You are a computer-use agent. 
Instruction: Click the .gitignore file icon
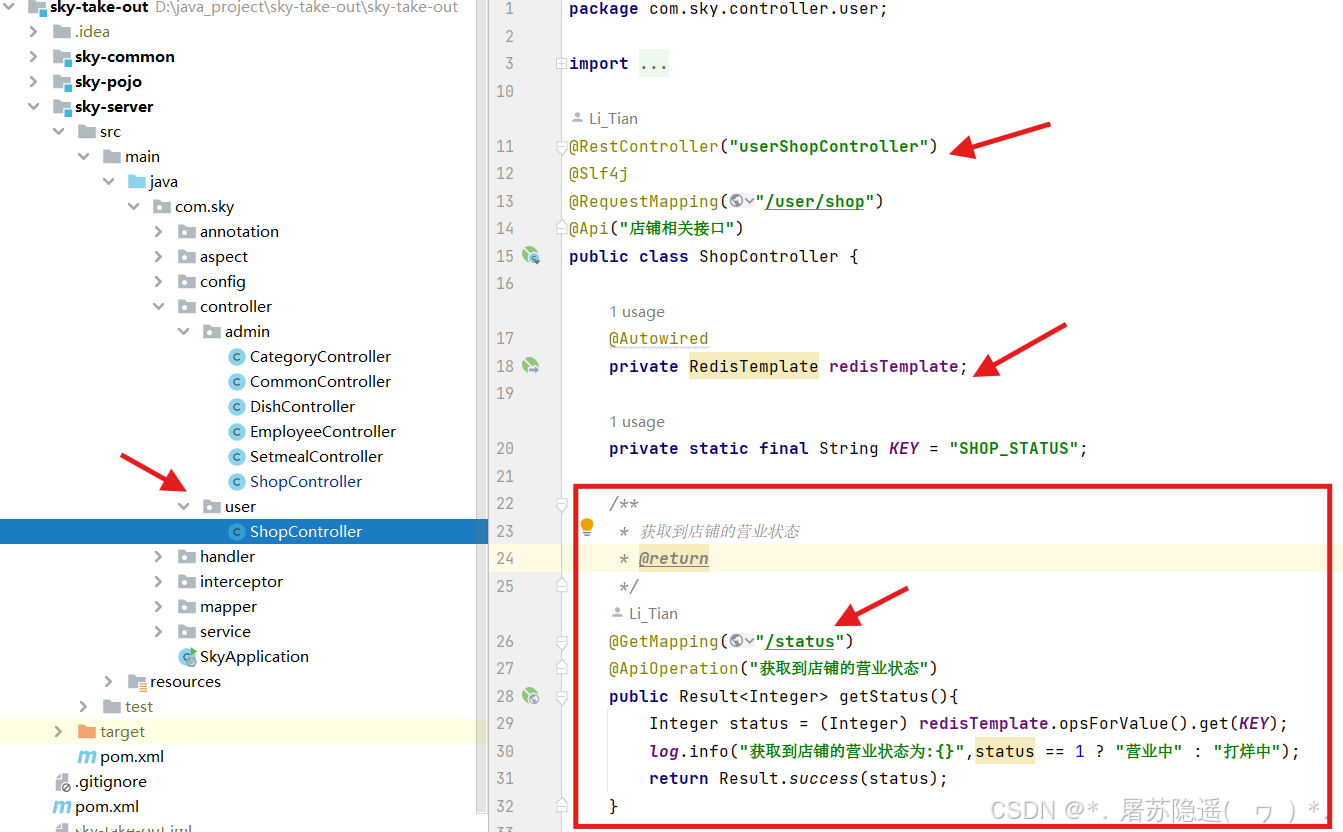click(x=62, y=782)
